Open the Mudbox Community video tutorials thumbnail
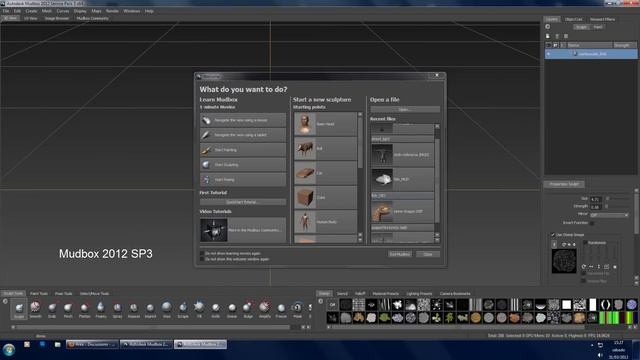 tap(213, 230)
